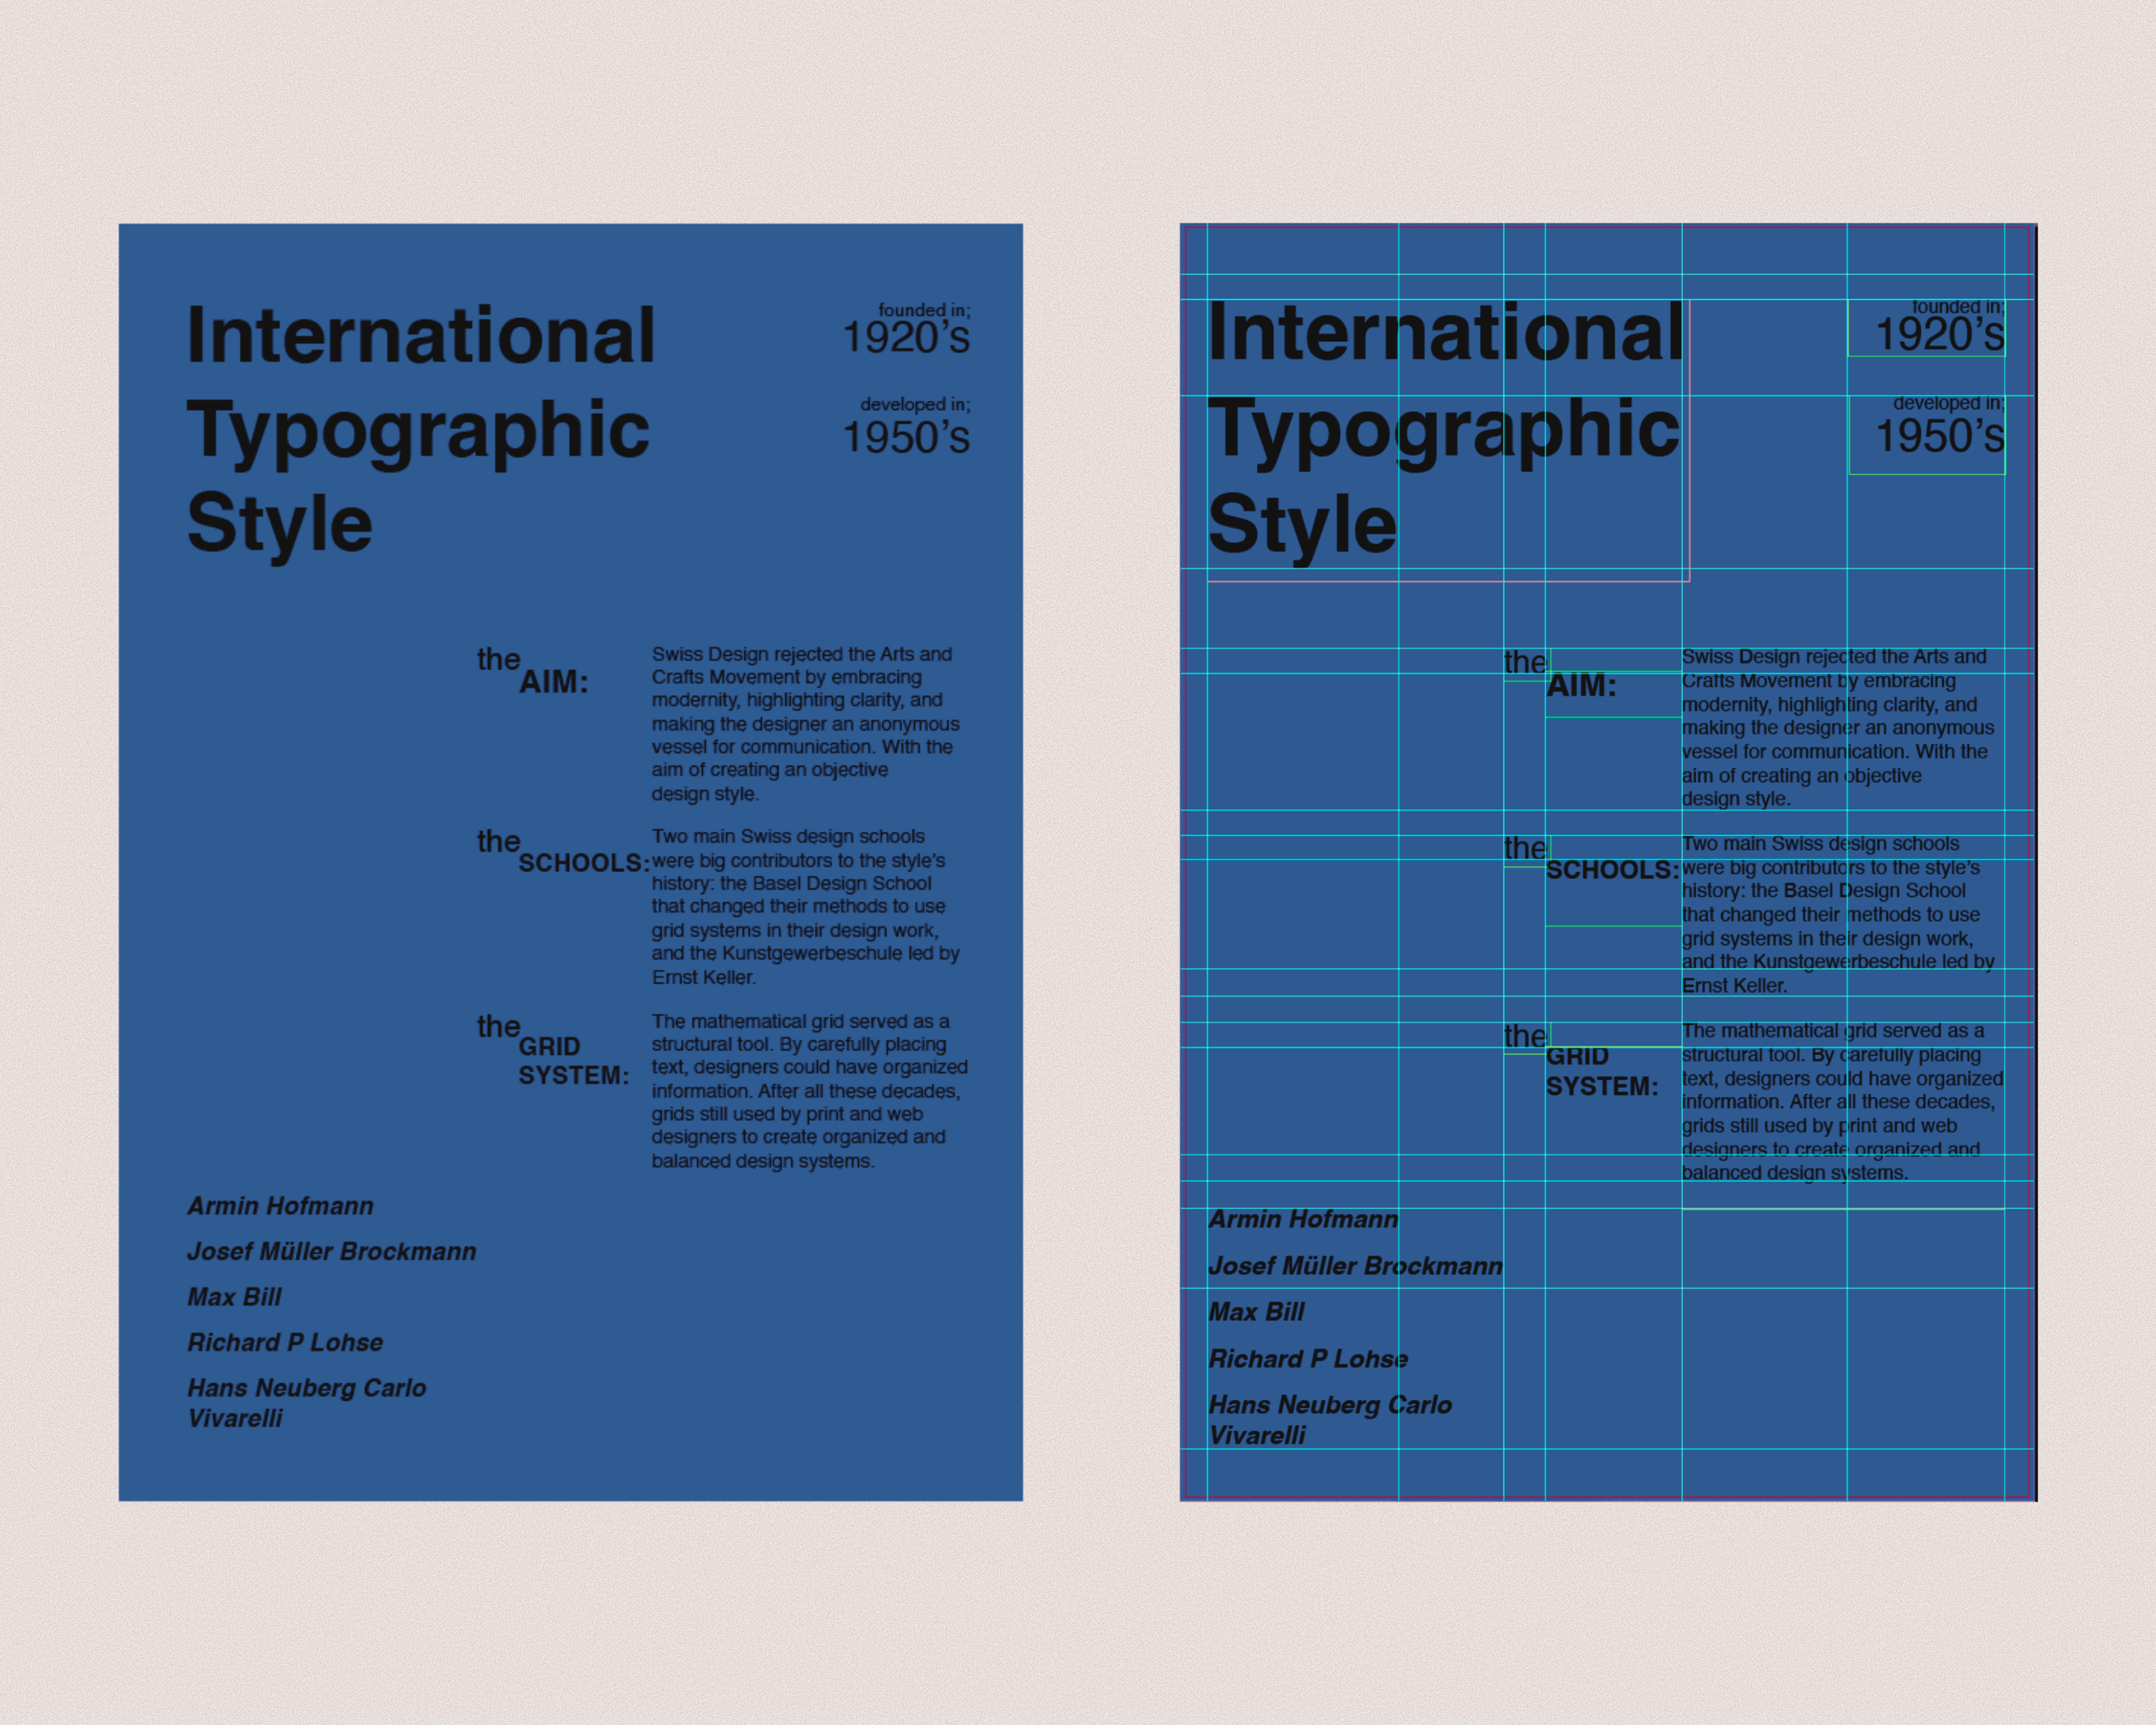Click 'Josef Müller Brockmann' on the plain poster

[332, 1252]
